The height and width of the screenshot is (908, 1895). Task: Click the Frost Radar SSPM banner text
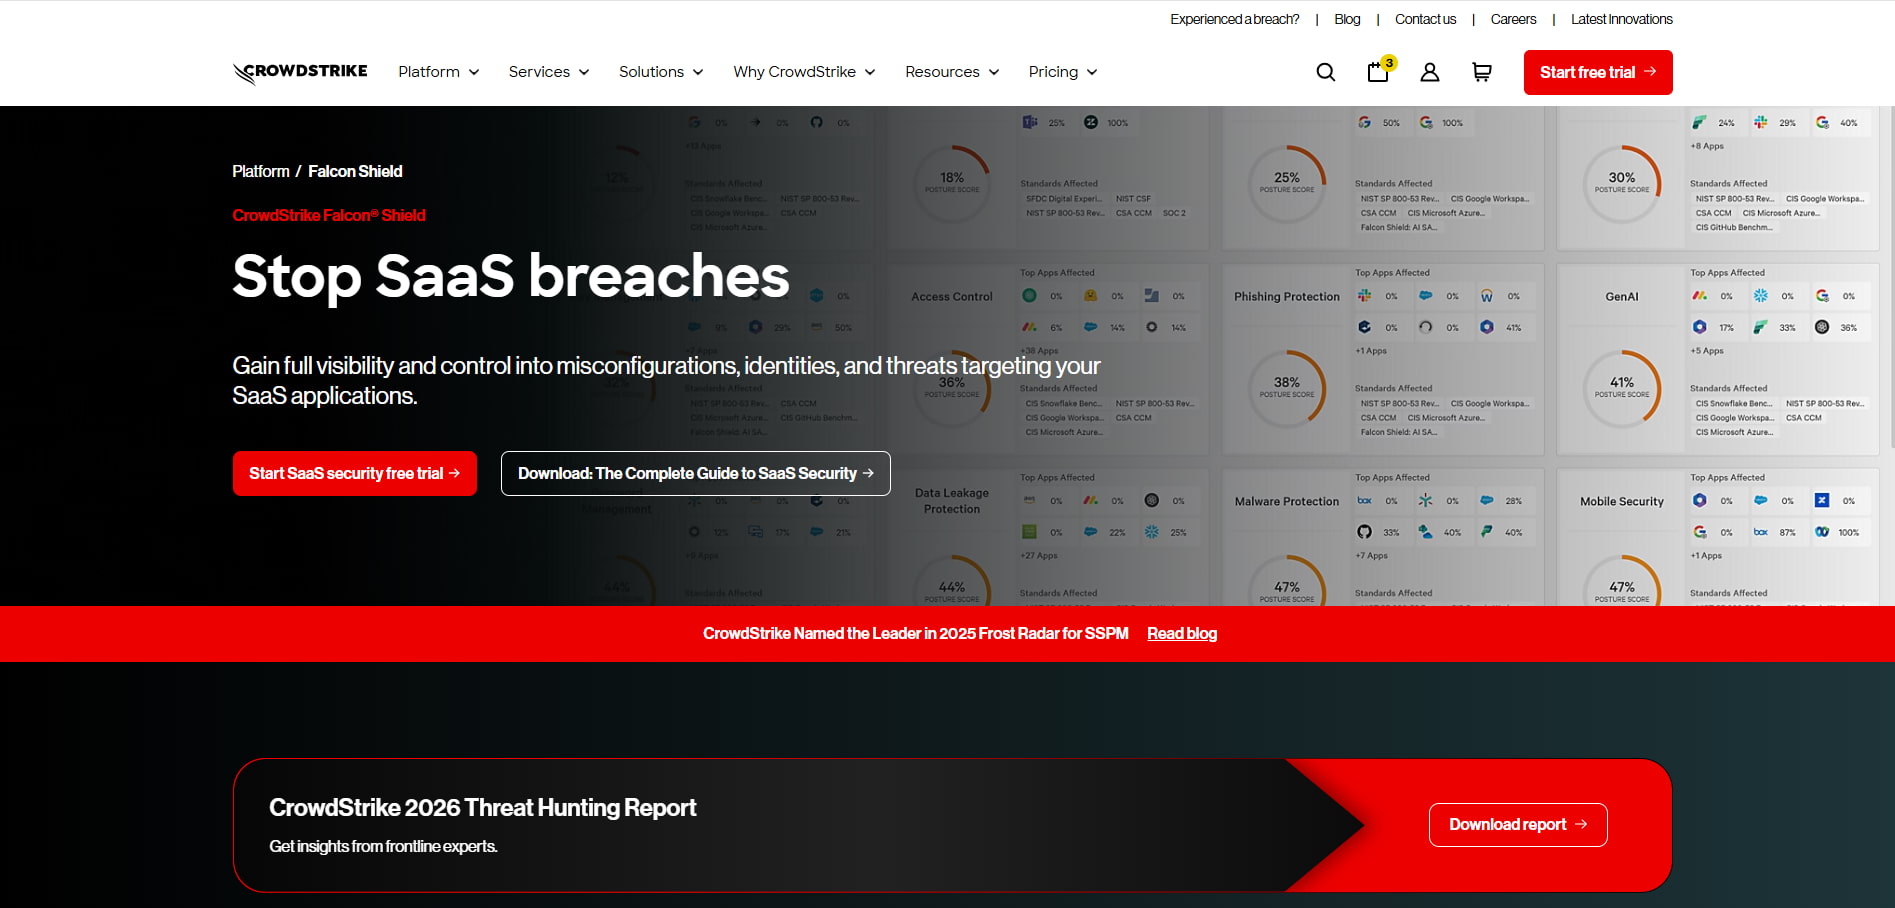pos(915,633)
